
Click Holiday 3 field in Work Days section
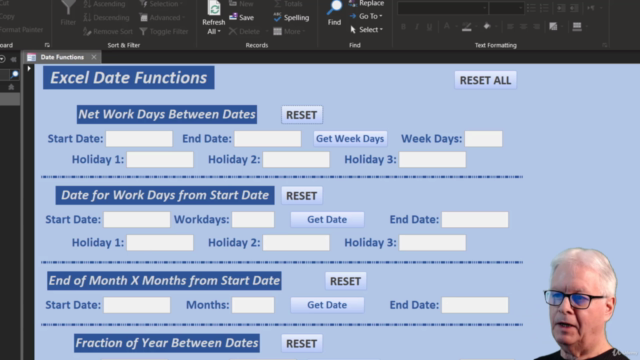(x=433, y=243)
